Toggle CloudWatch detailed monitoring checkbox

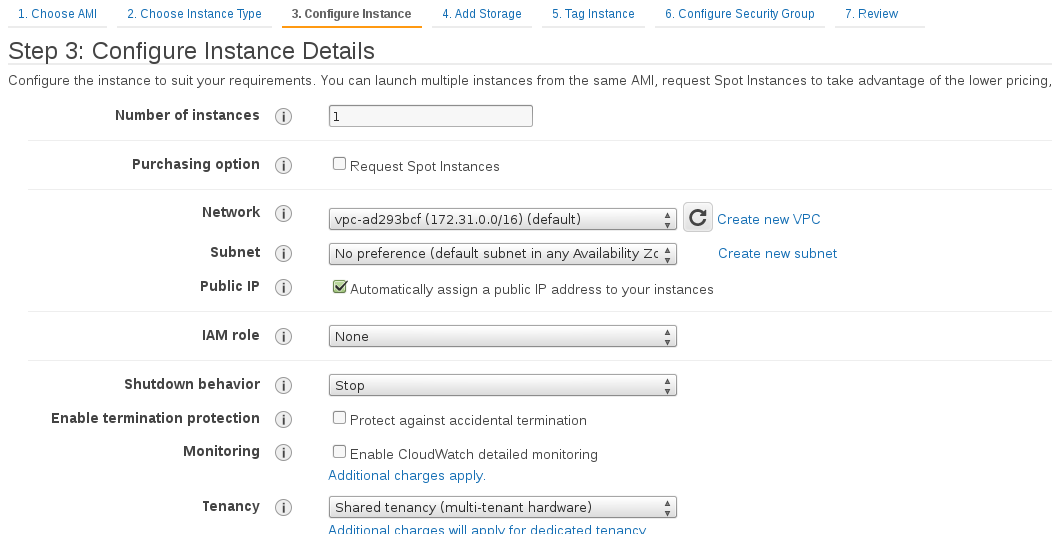click(x=340, y=453)
